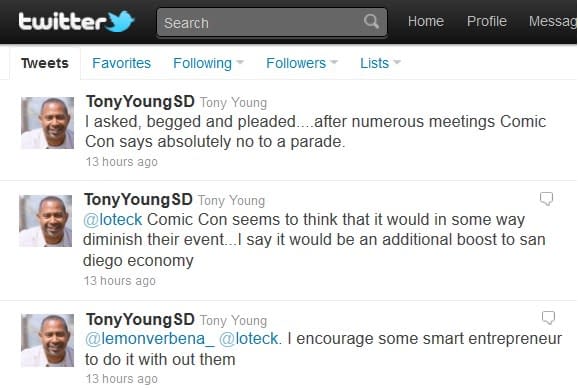Image resolution: width=578 pixels, height=388 pixels.
Task: Open the avatar on the san diego economy tweet
Action: (45, 221)
